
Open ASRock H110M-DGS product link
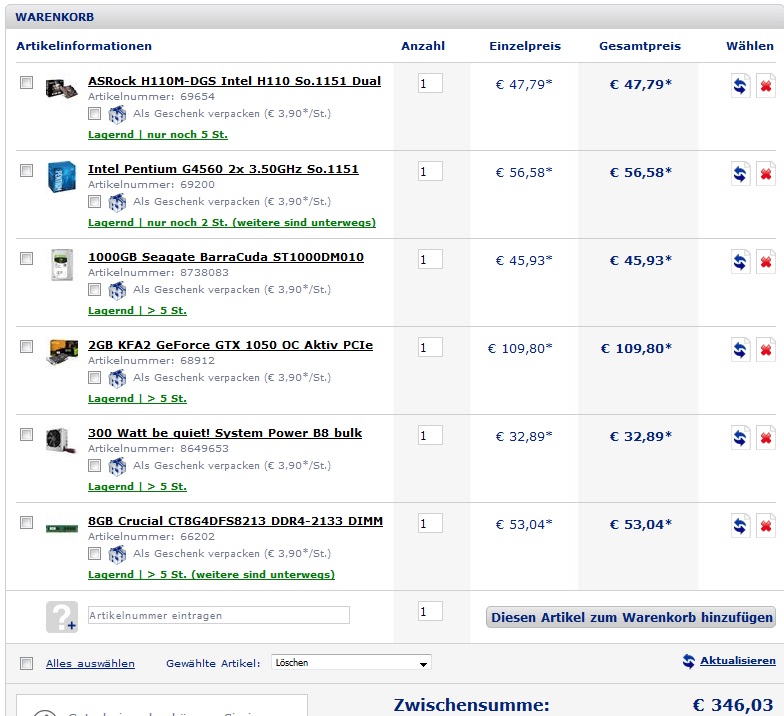[x=234, y=81]
